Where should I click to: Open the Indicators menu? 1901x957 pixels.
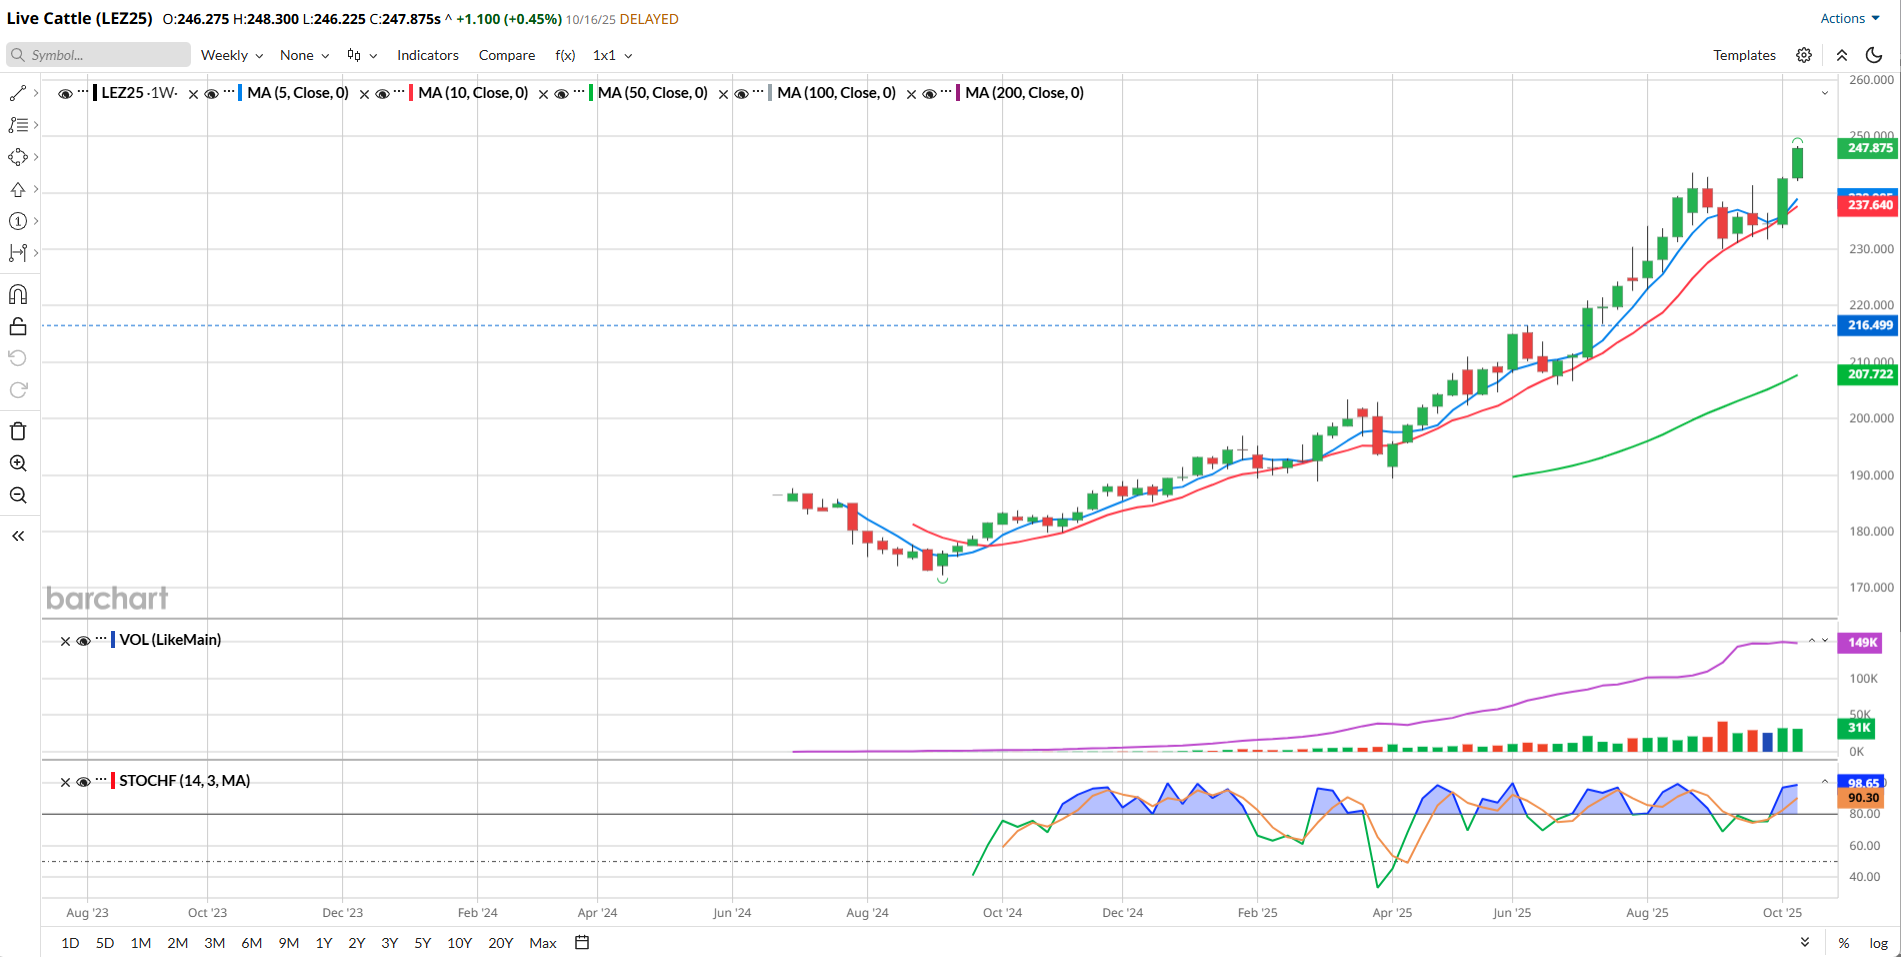point(427,55)
